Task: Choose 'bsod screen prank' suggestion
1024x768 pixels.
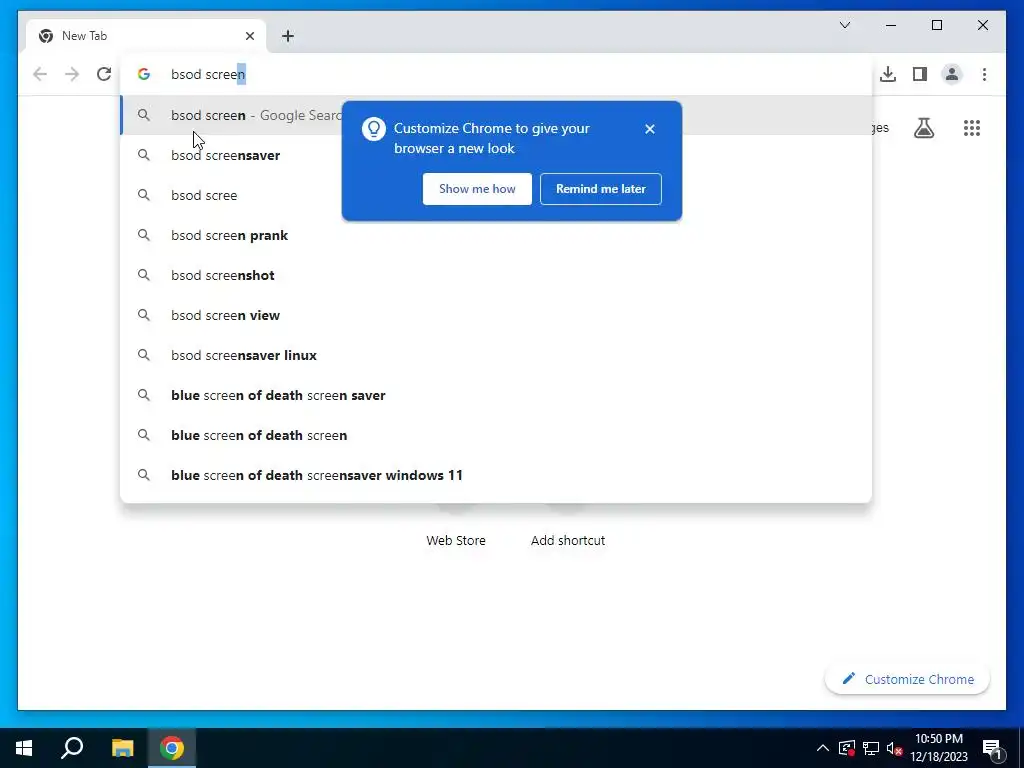Action: click(x=496, y=235)
